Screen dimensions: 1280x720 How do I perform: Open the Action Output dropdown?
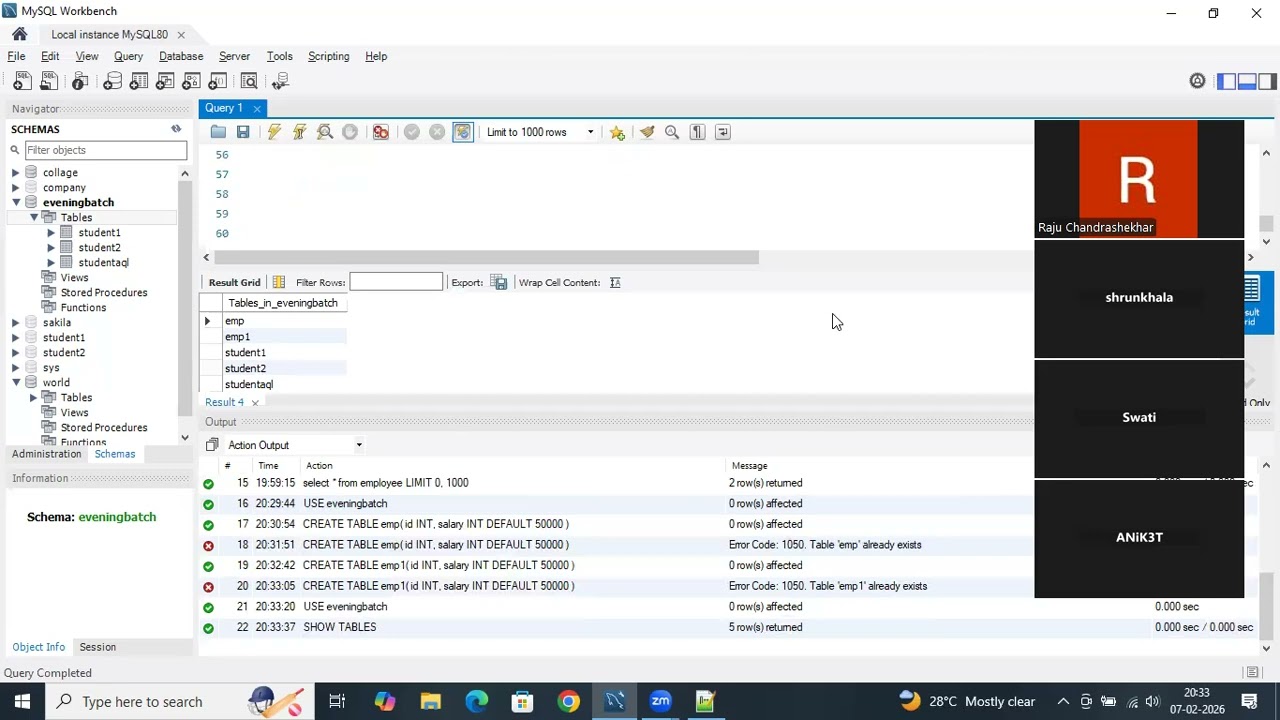point(295,445)
